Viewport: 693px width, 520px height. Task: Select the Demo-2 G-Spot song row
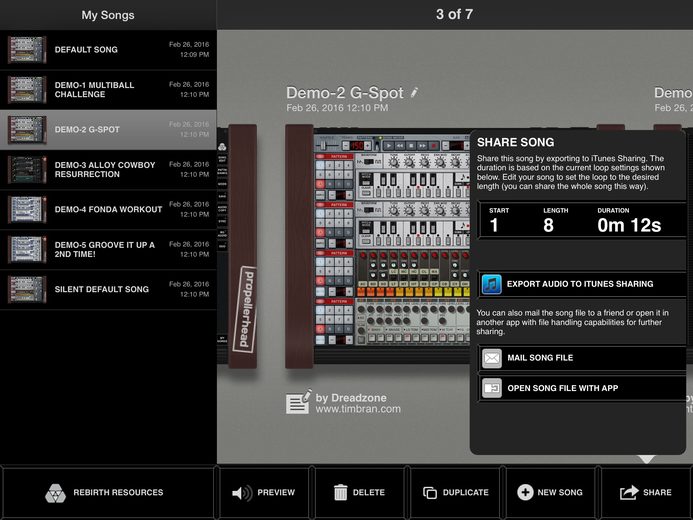tap(108, 129)
